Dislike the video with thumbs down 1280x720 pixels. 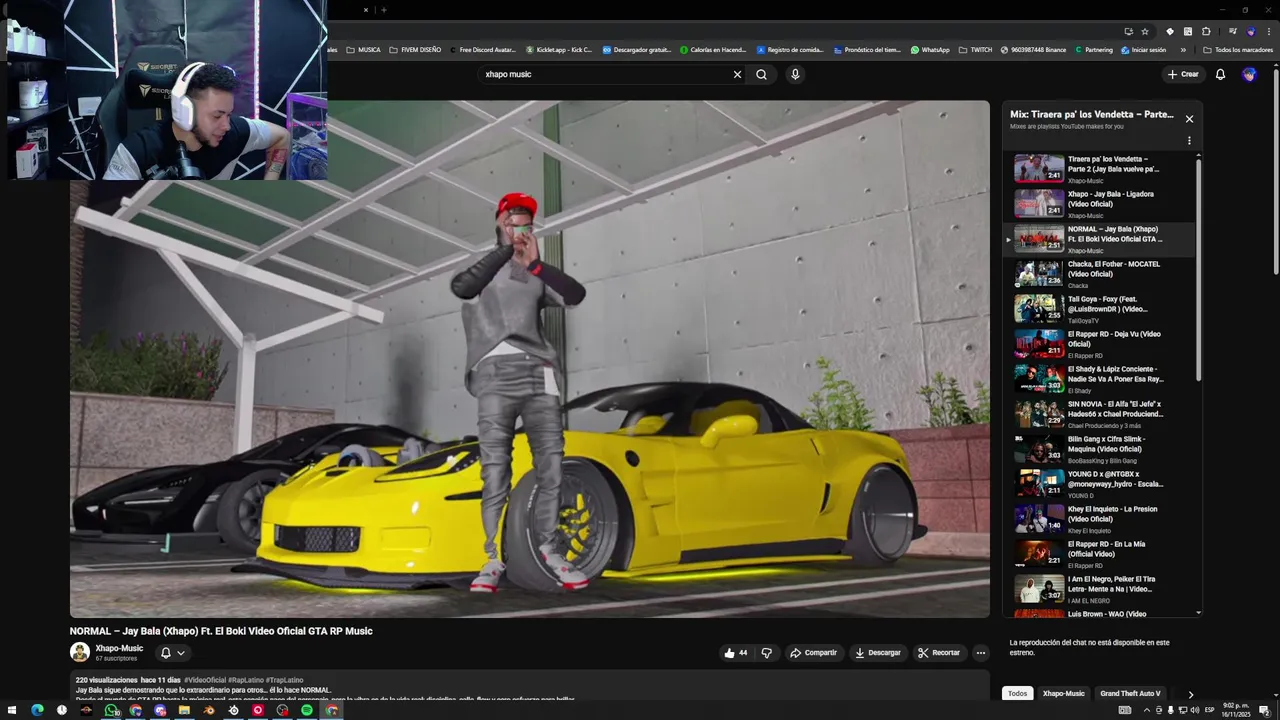coord(767,653)
